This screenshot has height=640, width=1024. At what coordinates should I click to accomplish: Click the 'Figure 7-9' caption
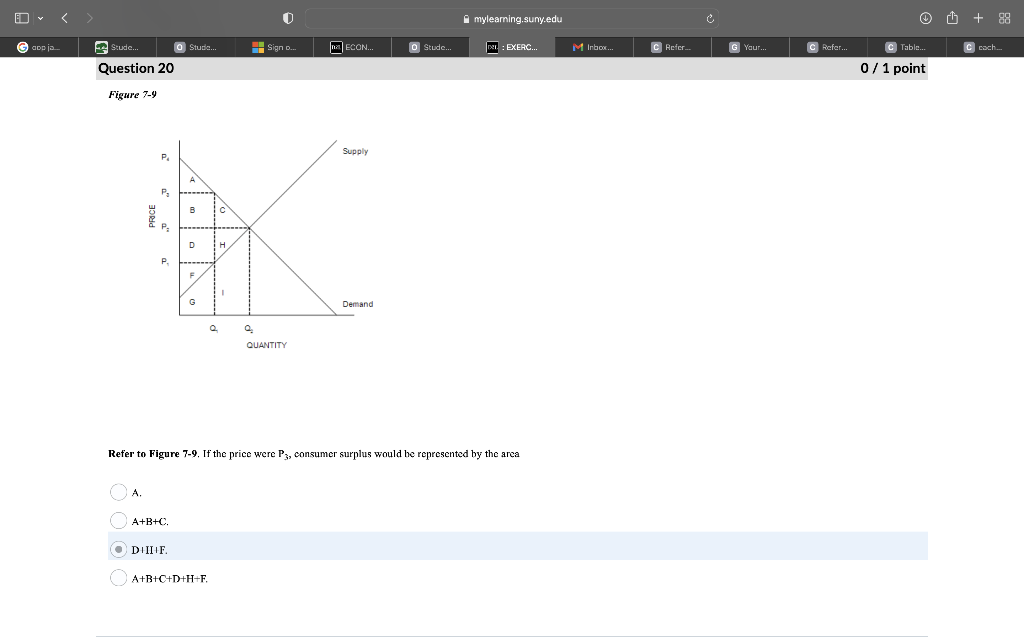(133, 95)
